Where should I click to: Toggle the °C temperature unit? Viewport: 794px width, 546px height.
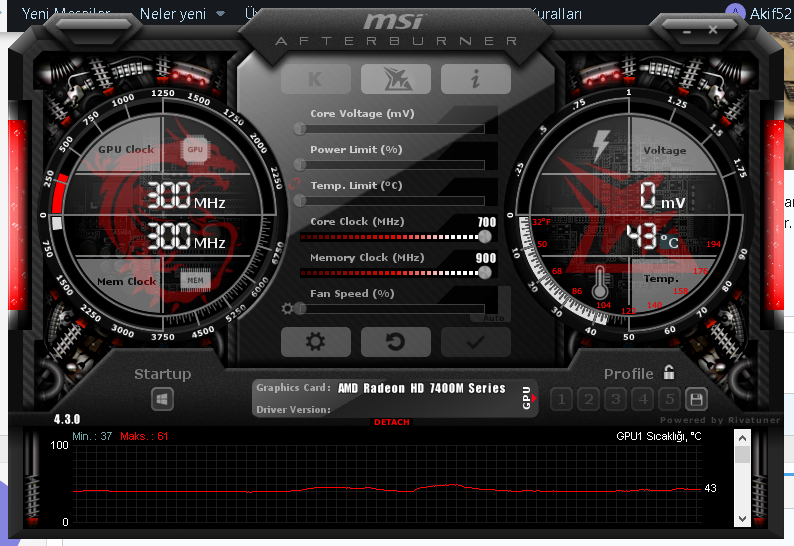click(669, 242)
